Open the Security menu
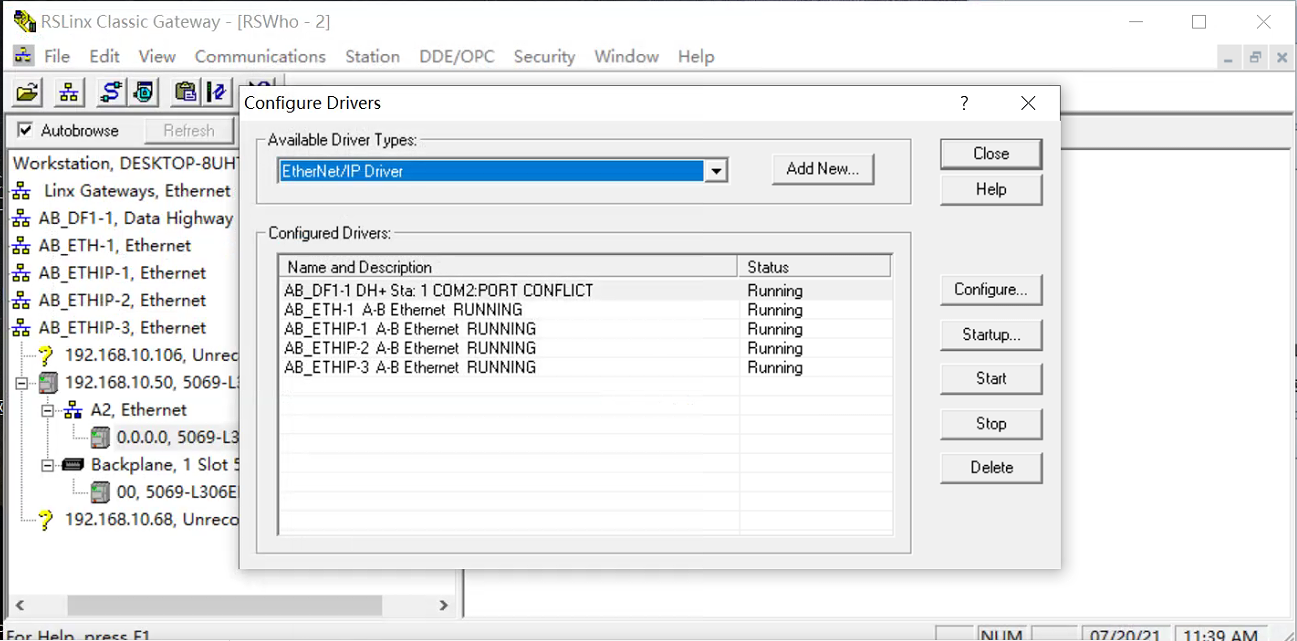The image size is (1297, 641). coord(544,56)
